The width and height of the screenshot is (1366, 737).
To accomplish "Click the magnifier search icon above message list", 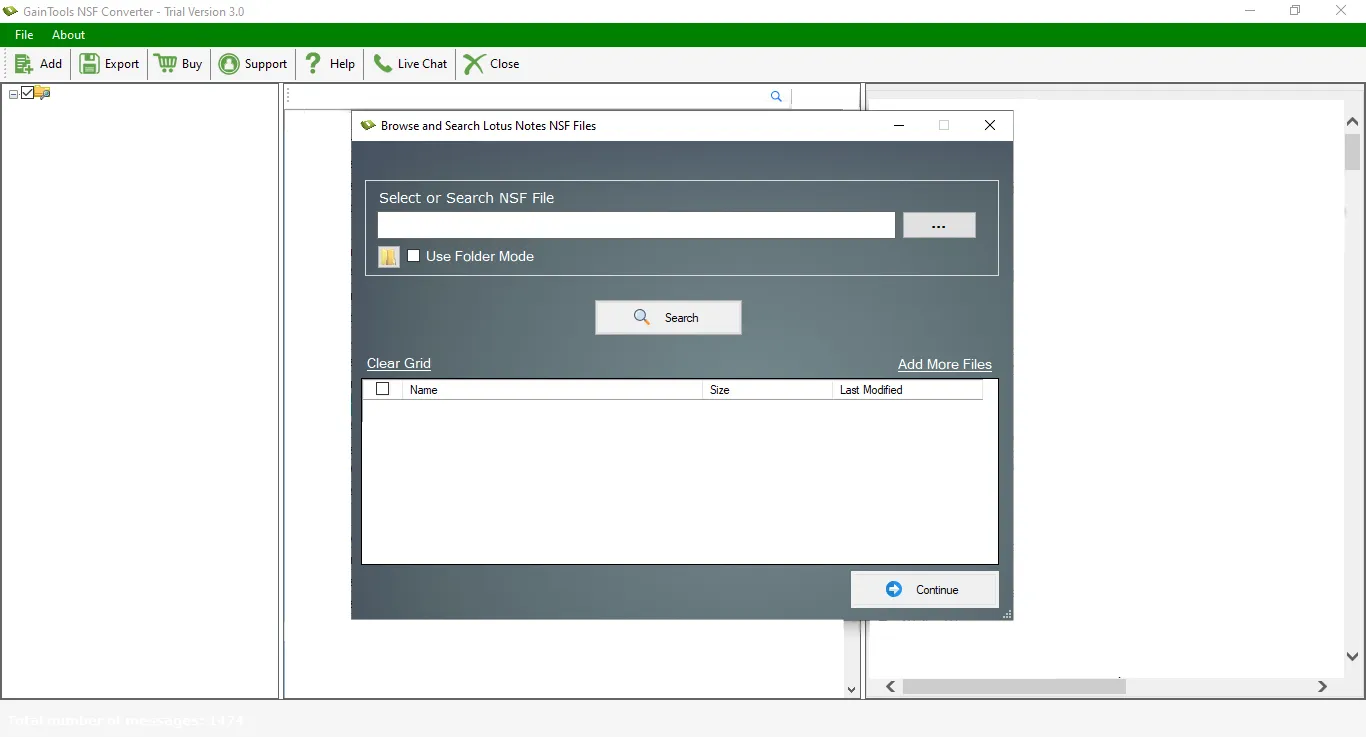I will [776, 96].
